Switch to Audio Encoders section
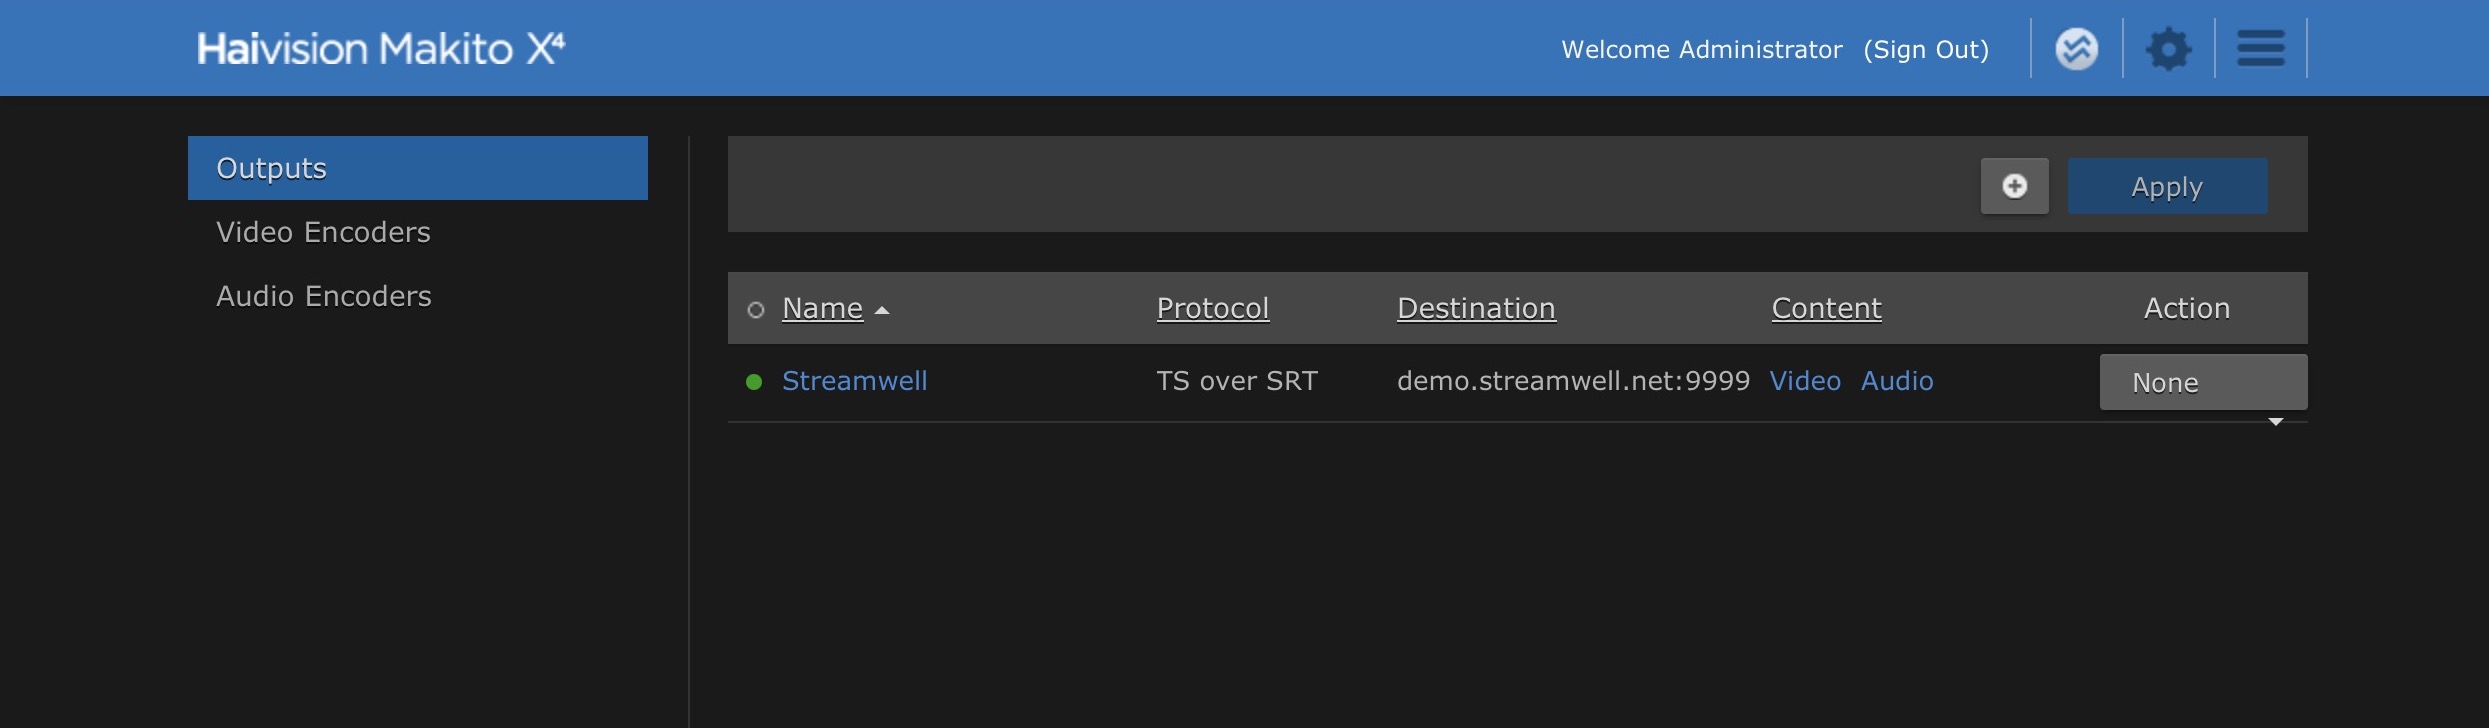This screenshot has width=2489, height=728. tap(324, 296)
